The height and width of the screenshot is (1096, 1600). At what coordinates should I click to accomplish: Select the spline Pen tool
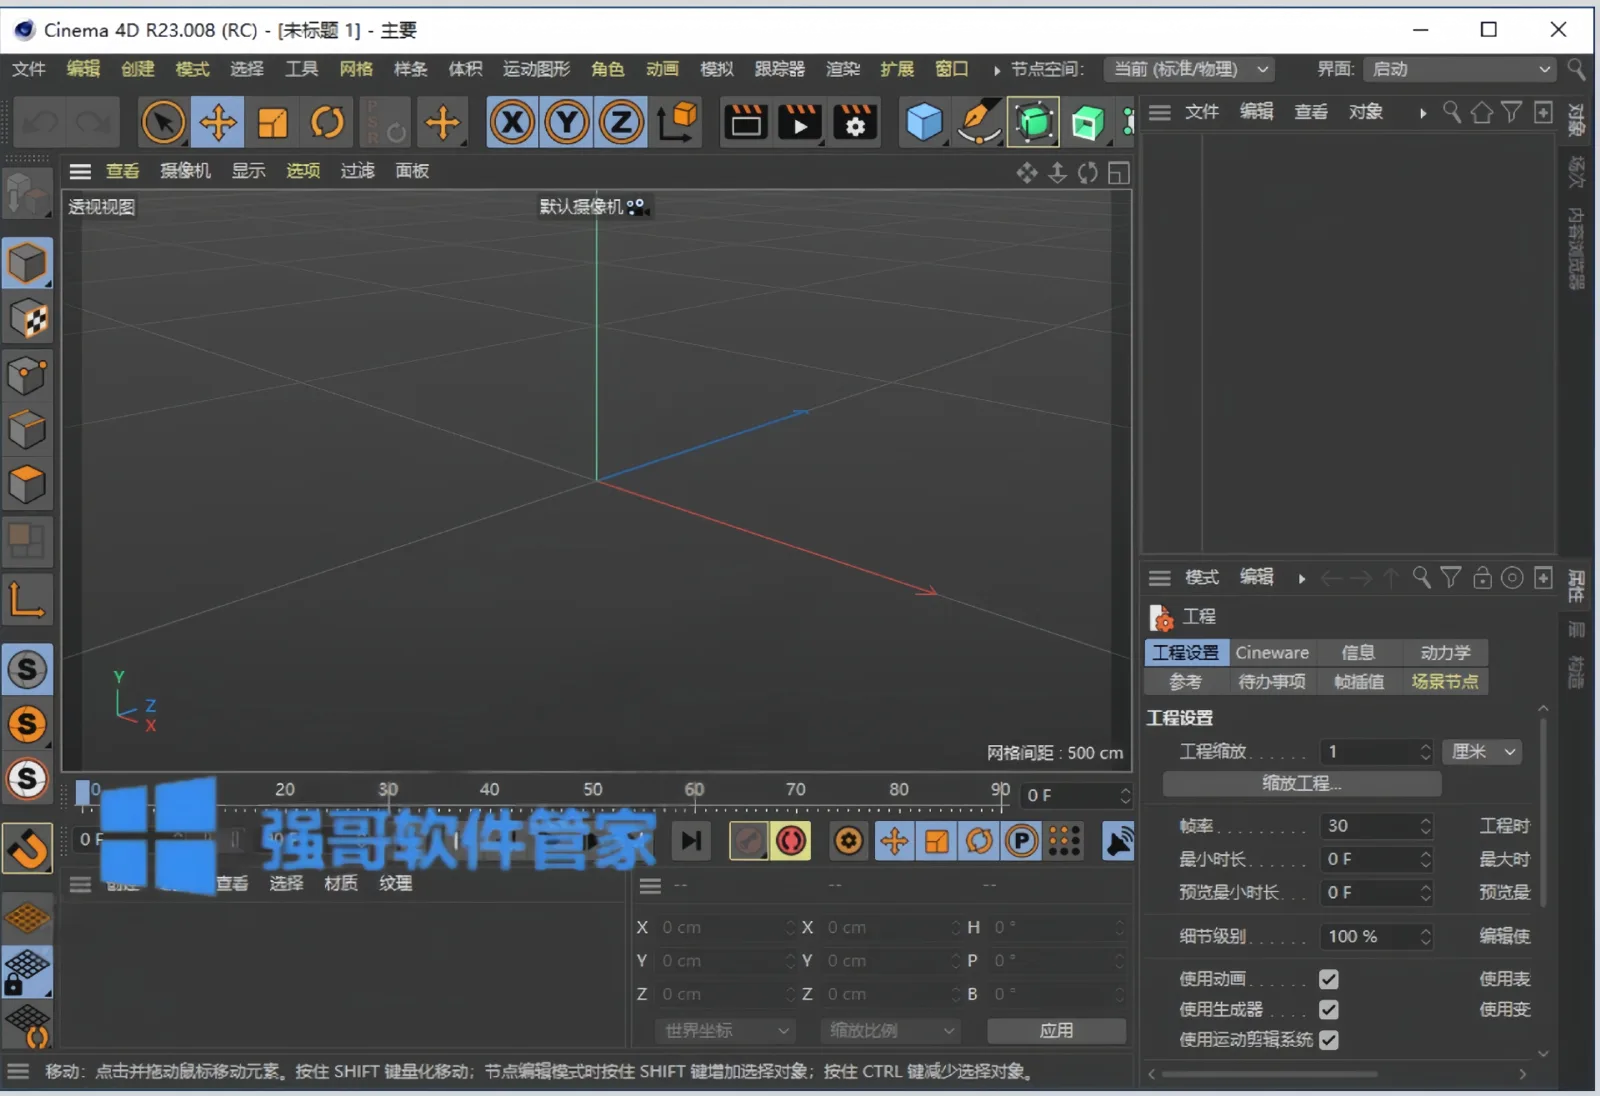coord(979,123)
